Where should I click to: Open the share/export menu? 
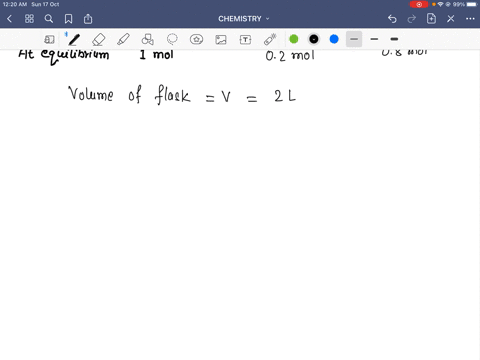pos(88,19)
